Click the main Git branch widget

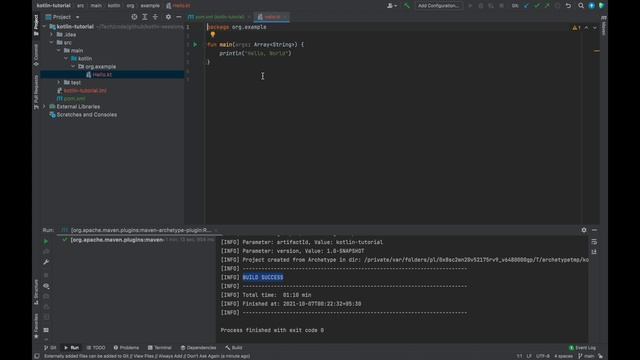point(586,356)
